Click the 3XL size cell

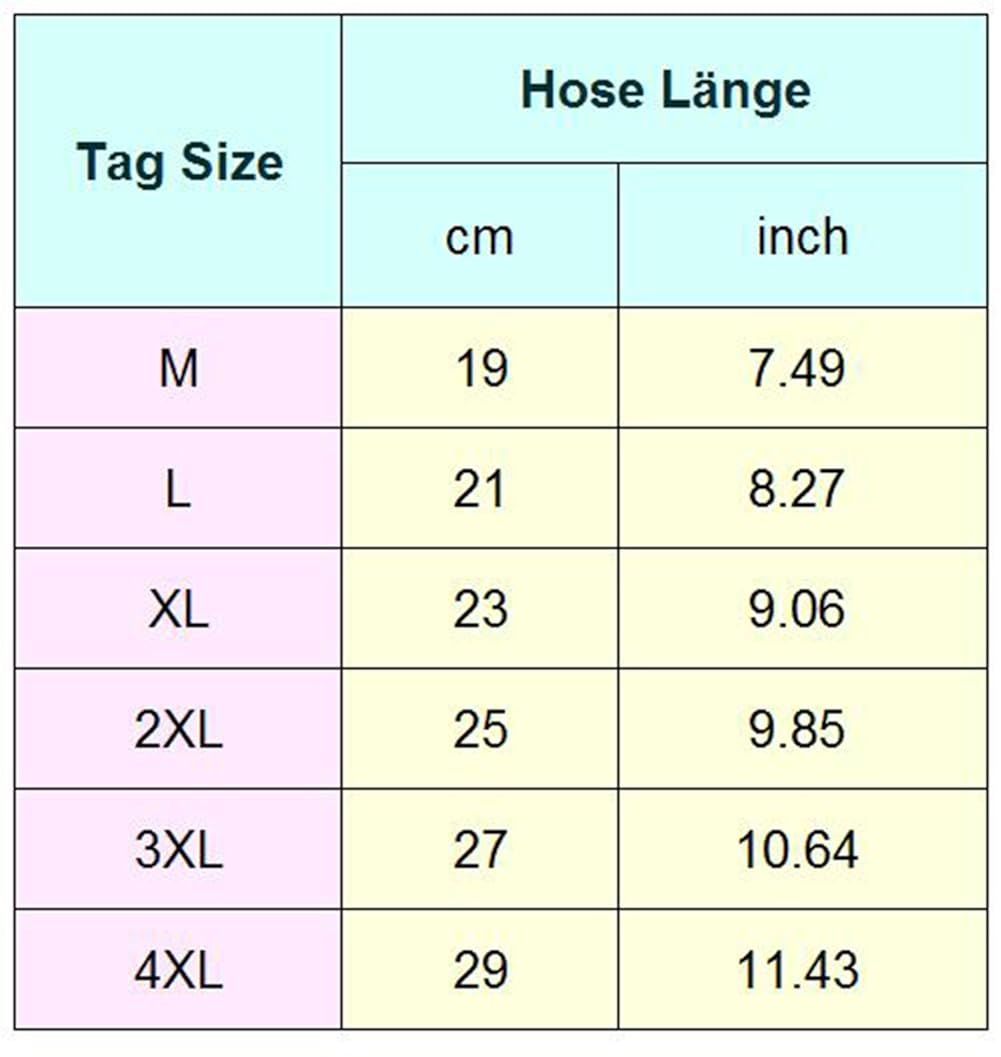[179, 850]
